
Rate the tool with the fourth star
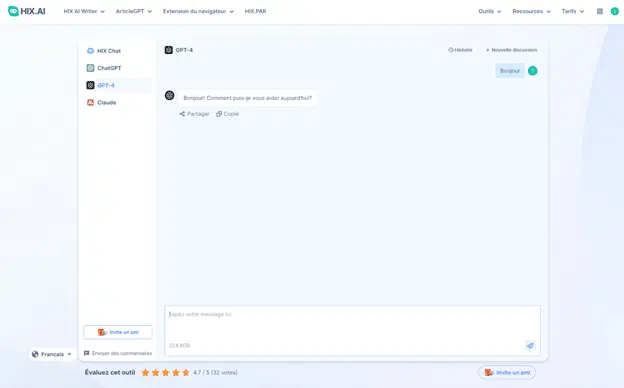coord(176,372)
